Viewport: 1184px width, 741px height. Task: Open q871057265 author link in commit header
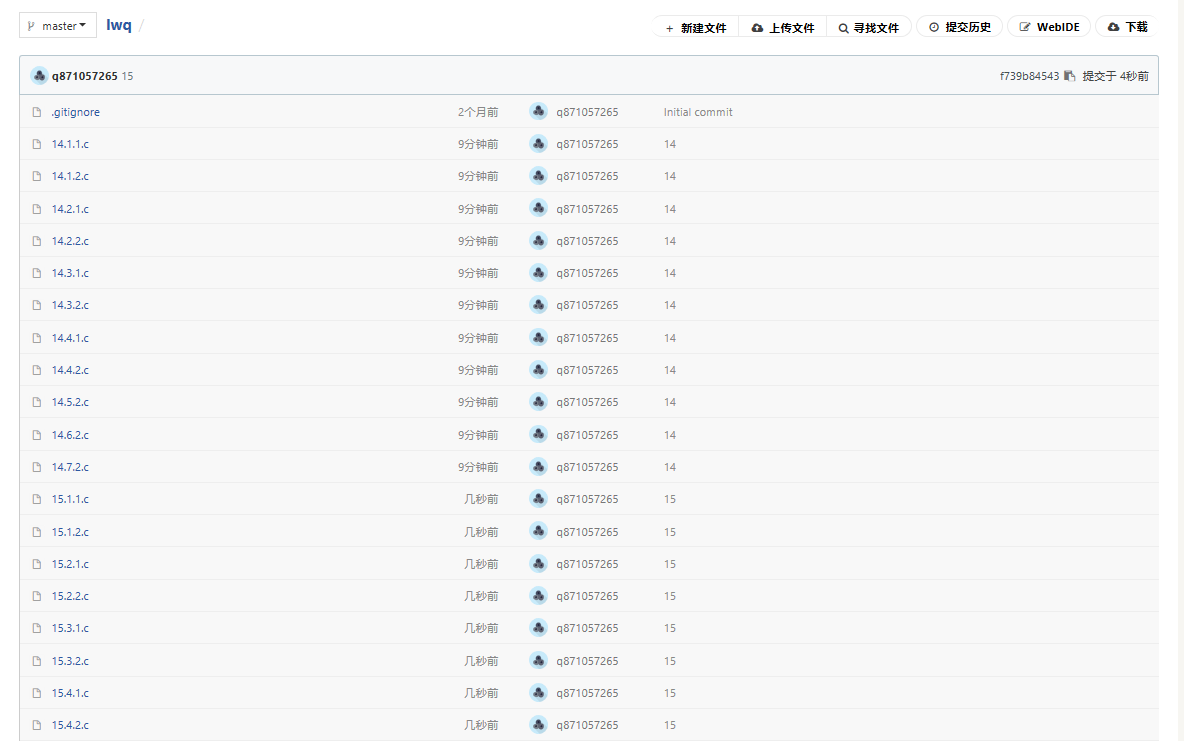tap(85, 76)
